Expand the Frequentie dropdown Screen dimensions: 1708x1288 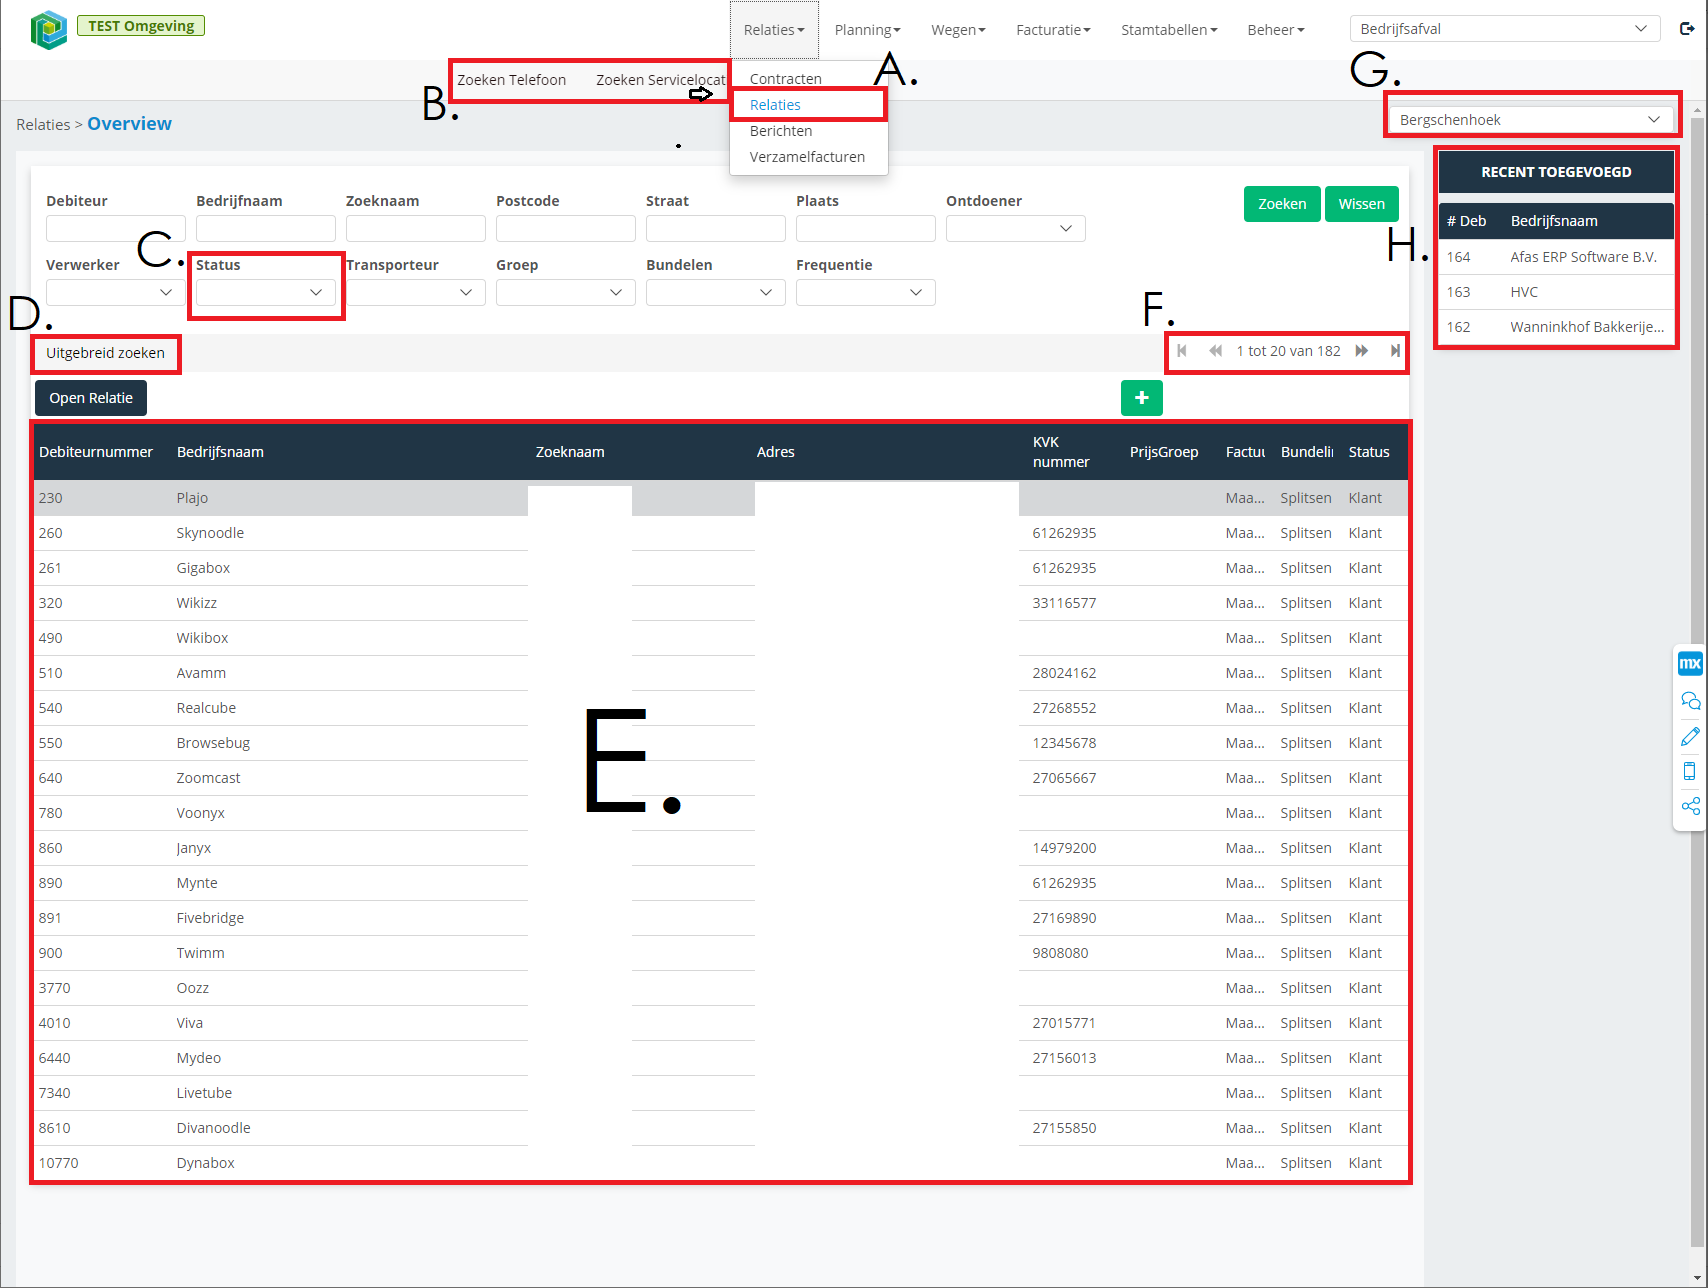point(865,293)
